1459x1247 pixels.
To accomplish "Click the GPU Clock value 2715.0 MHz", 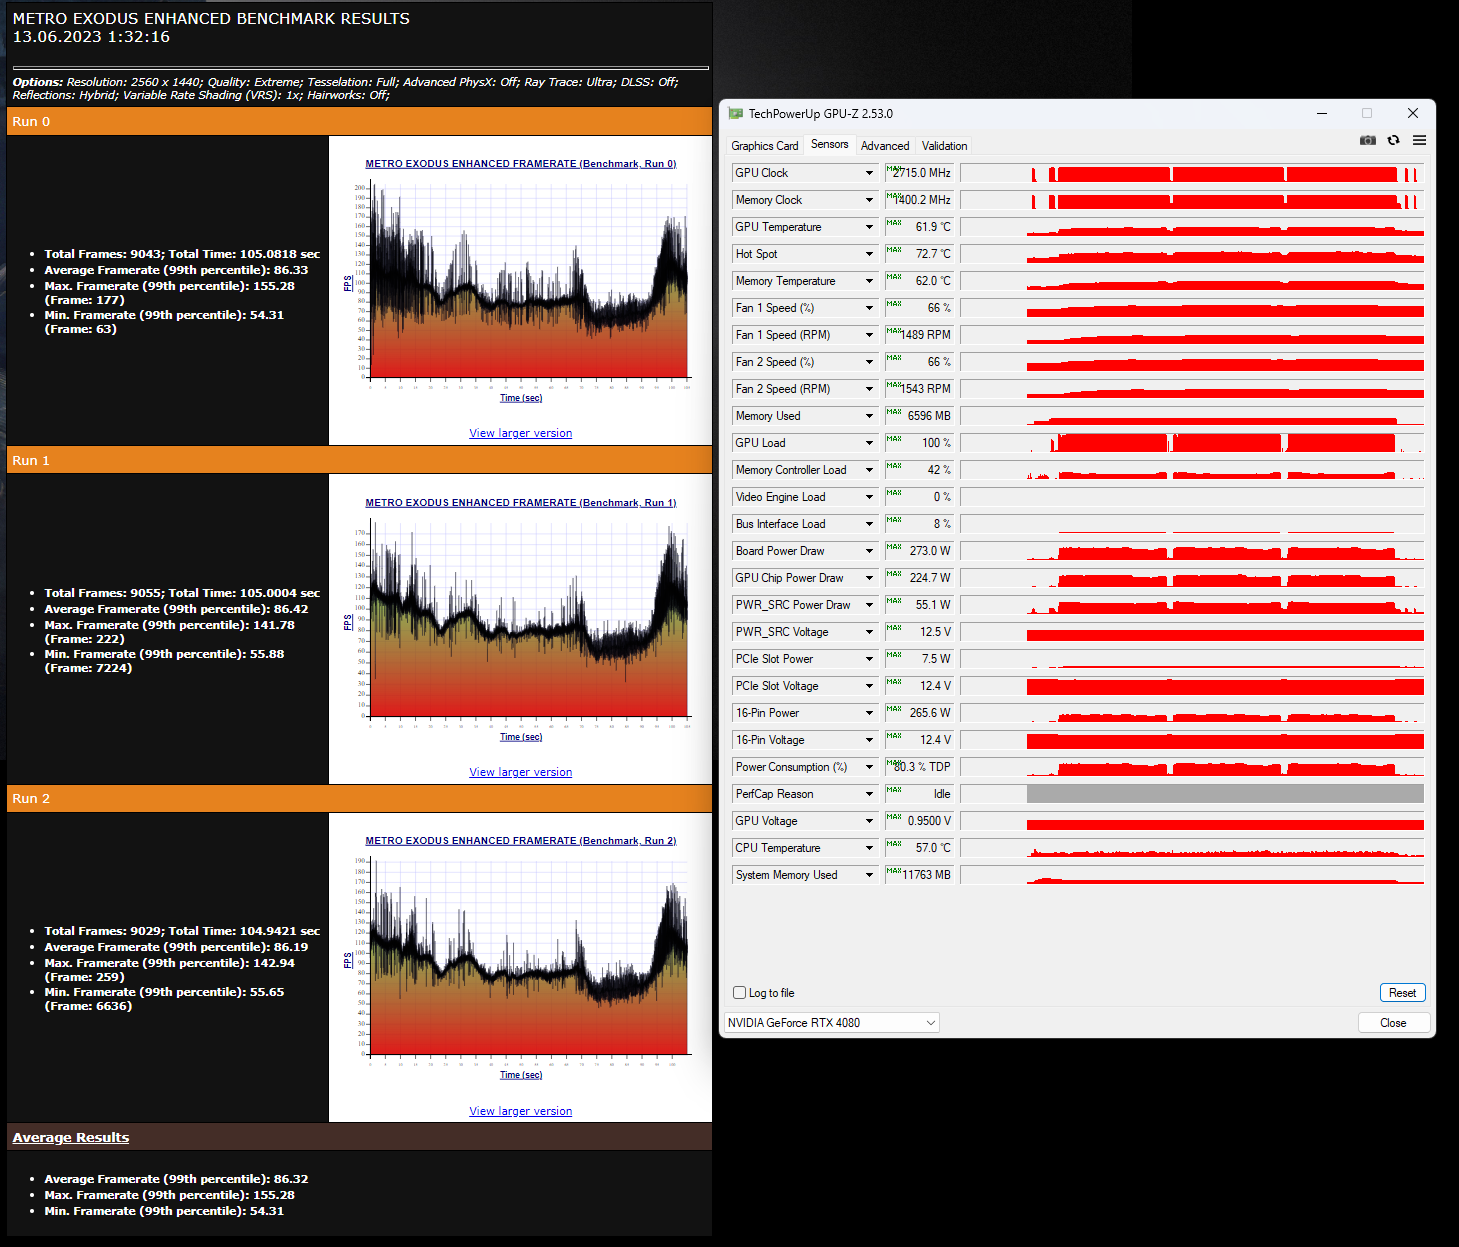I will point(919,173).
